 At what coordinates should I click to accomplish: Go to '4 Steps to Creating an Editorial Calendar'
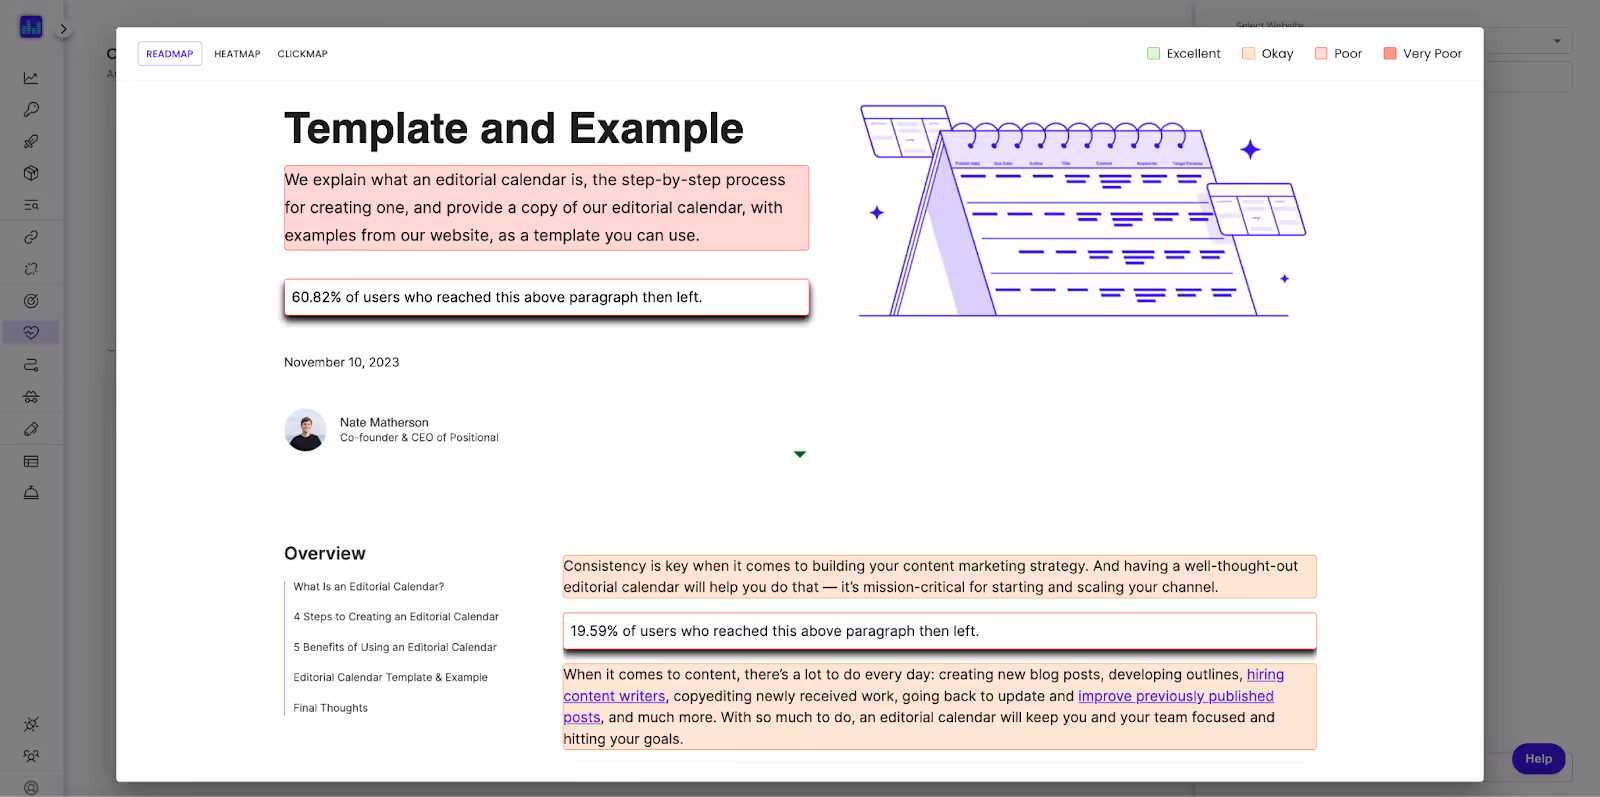click(396, 617)
